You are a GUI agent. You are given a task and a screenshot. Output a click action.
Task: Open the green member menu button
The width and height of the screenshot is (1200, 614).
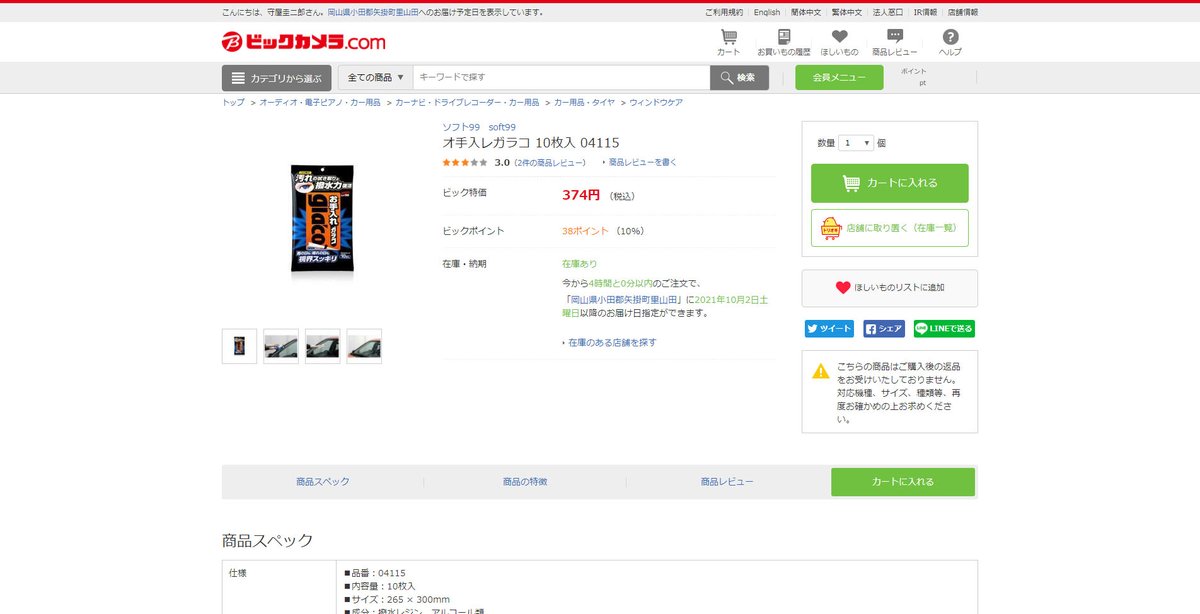(x=839, y=78)
